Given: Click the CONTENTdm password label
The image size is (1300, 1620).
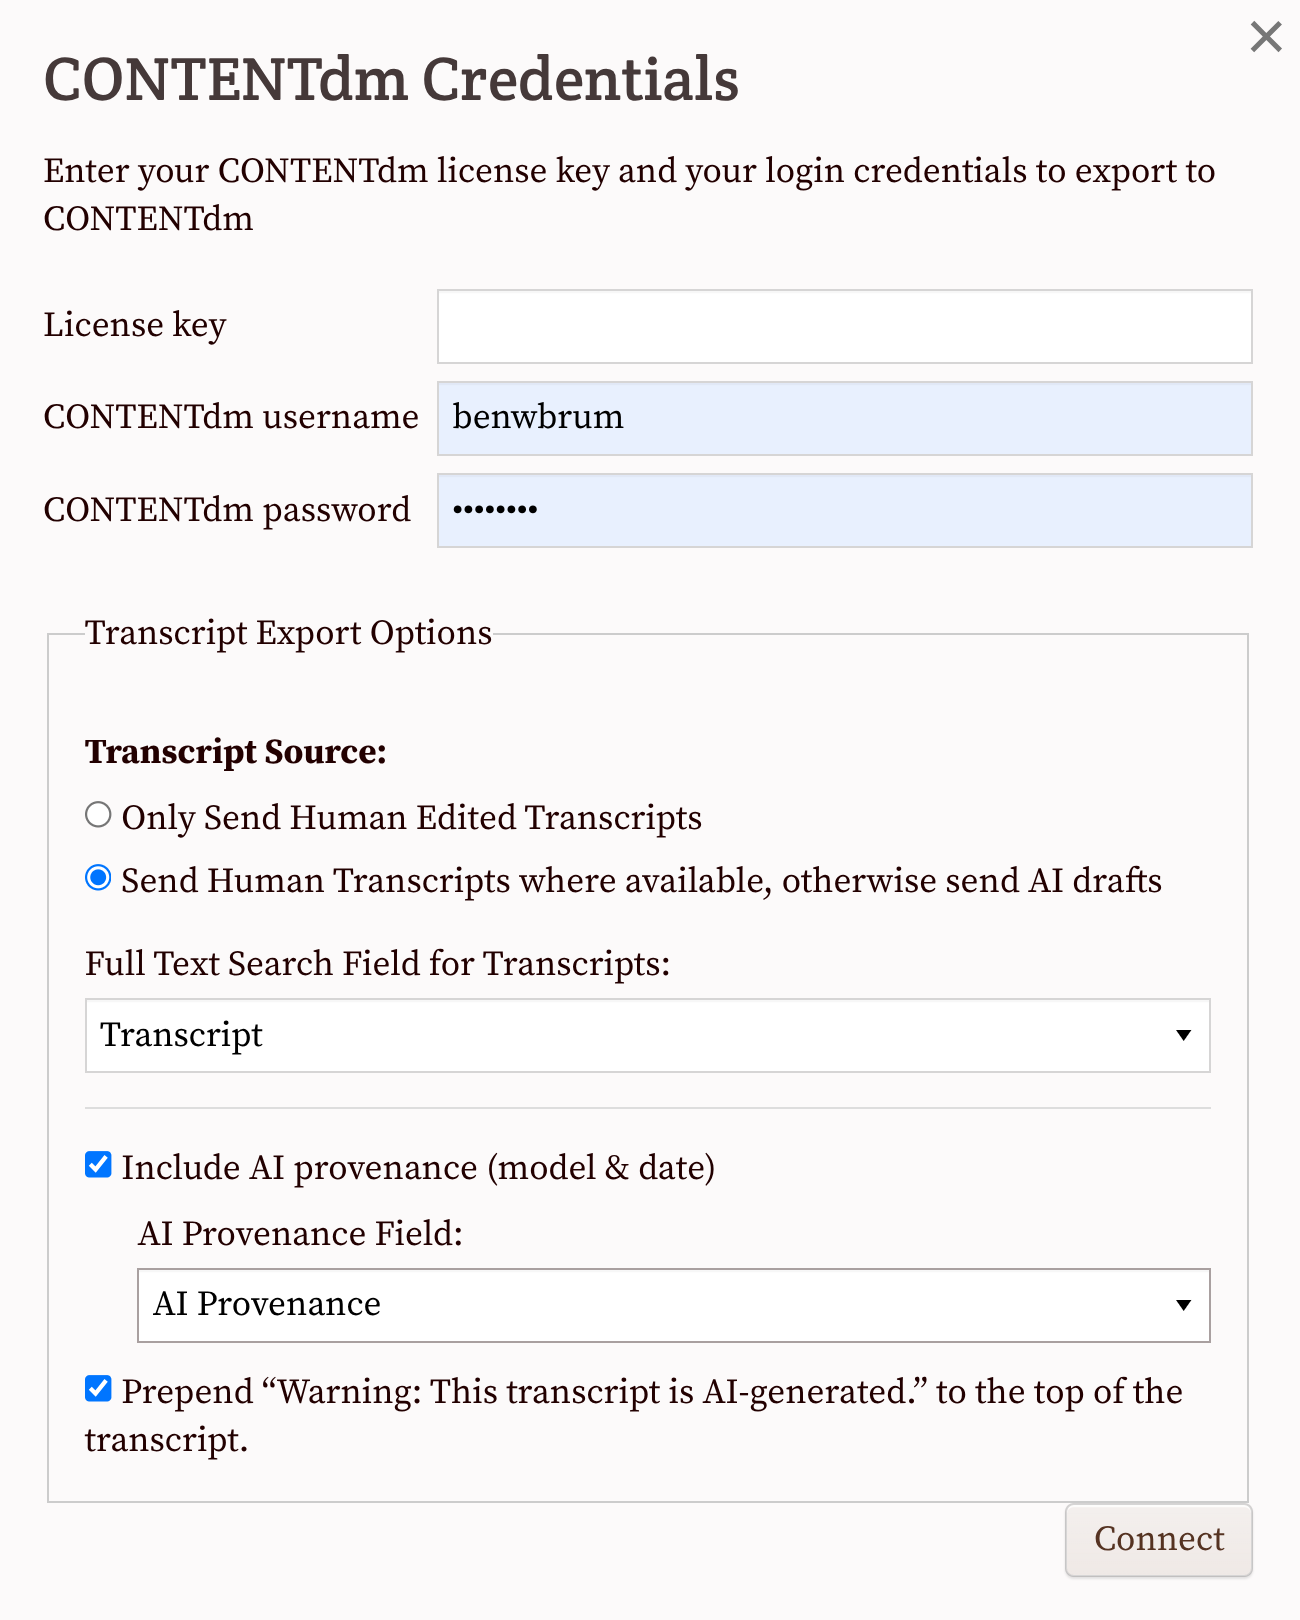Looking at the screenshot, I should 227,510.
